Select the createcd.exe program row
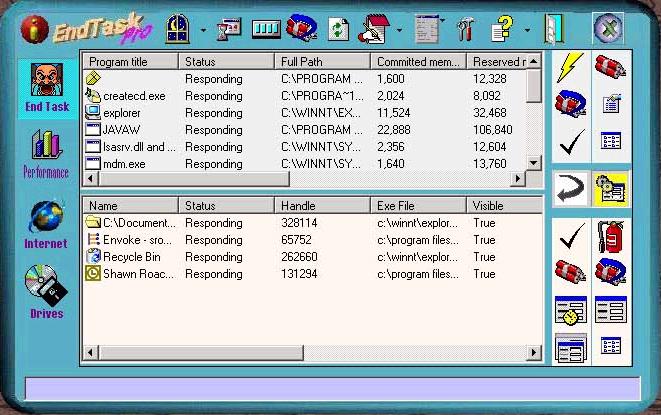661x415 pixels. pyautogui.click(x=304, y=96)
